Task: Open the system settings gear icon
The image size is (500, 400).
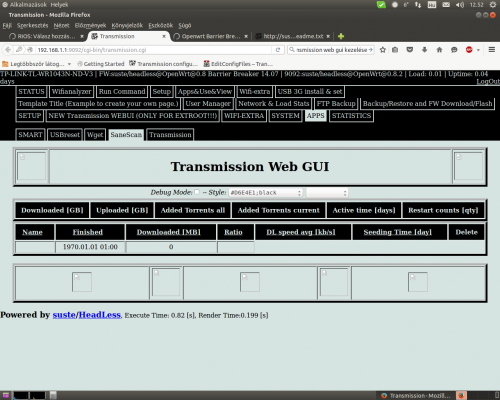Action: pos(493,5)
